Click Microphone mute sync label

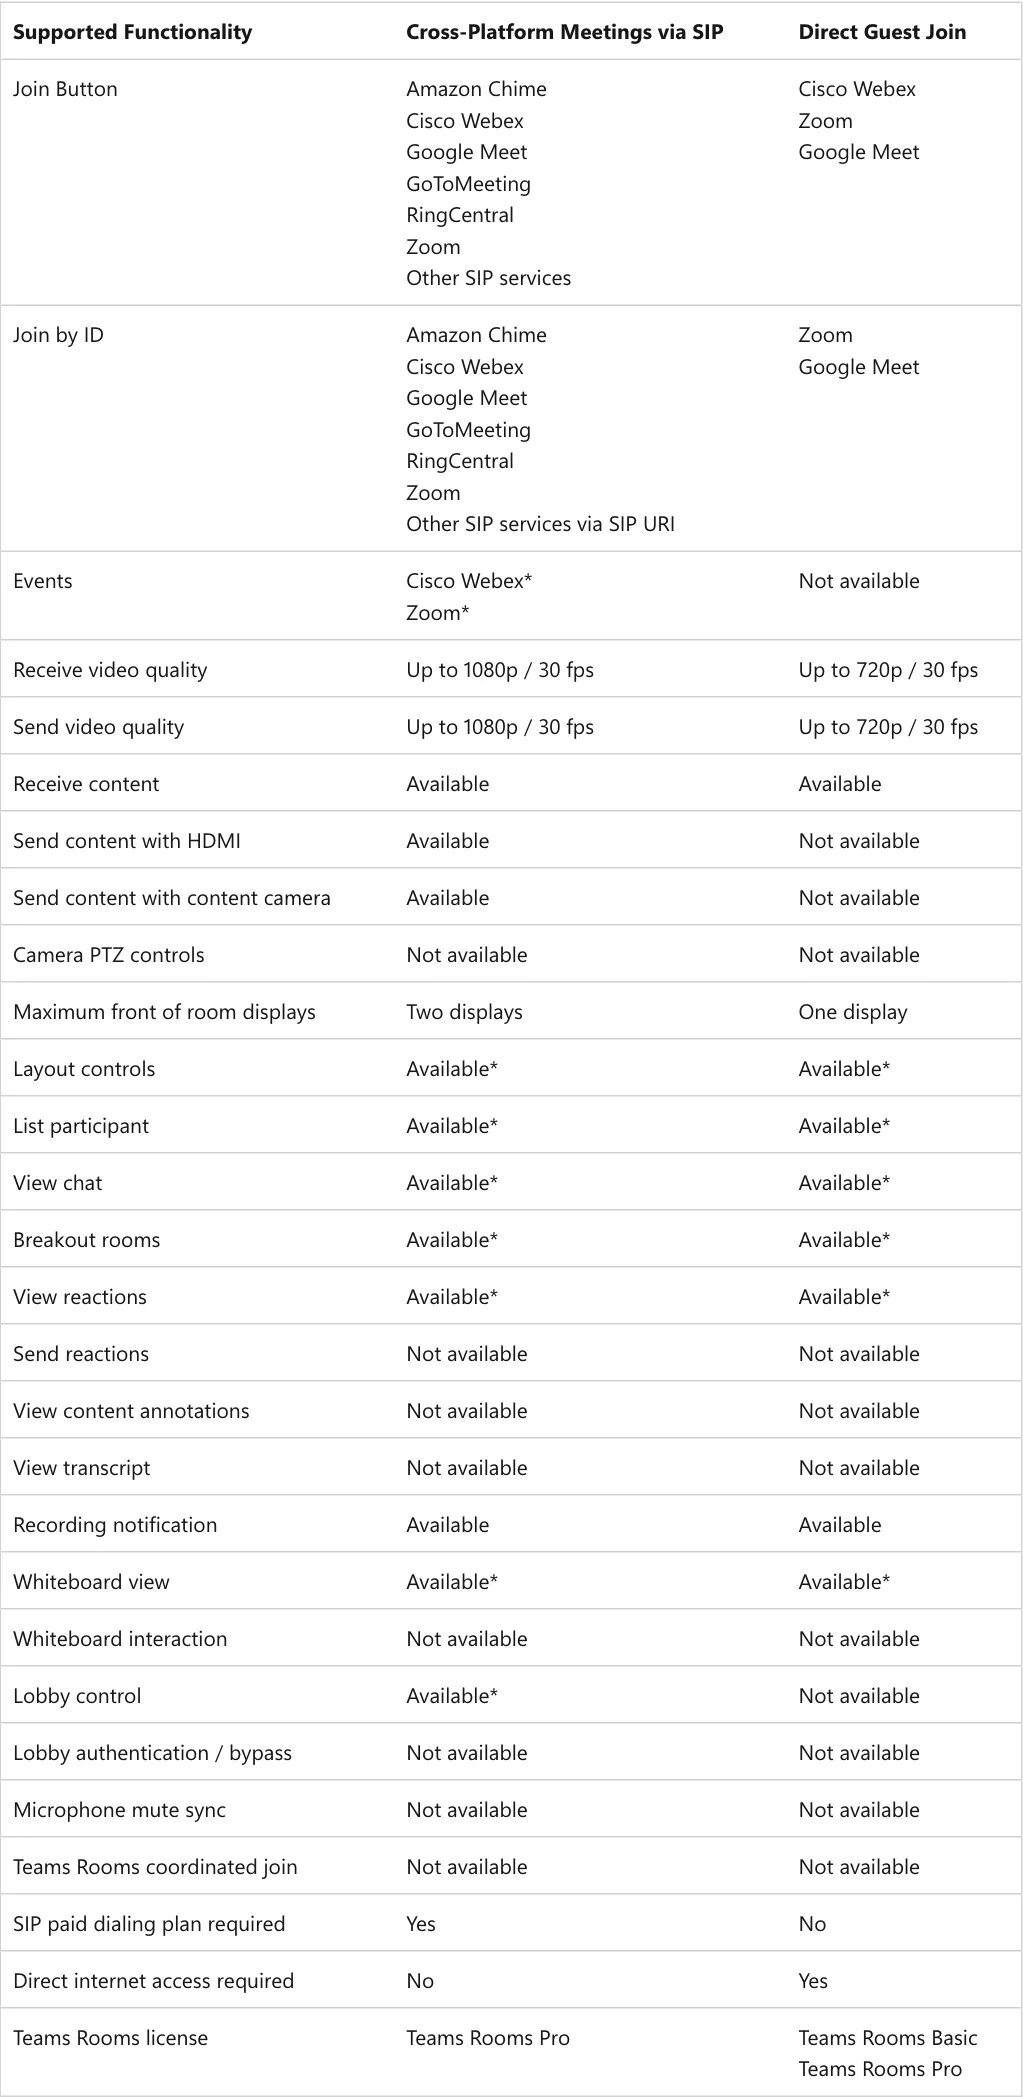[119, 1810]
